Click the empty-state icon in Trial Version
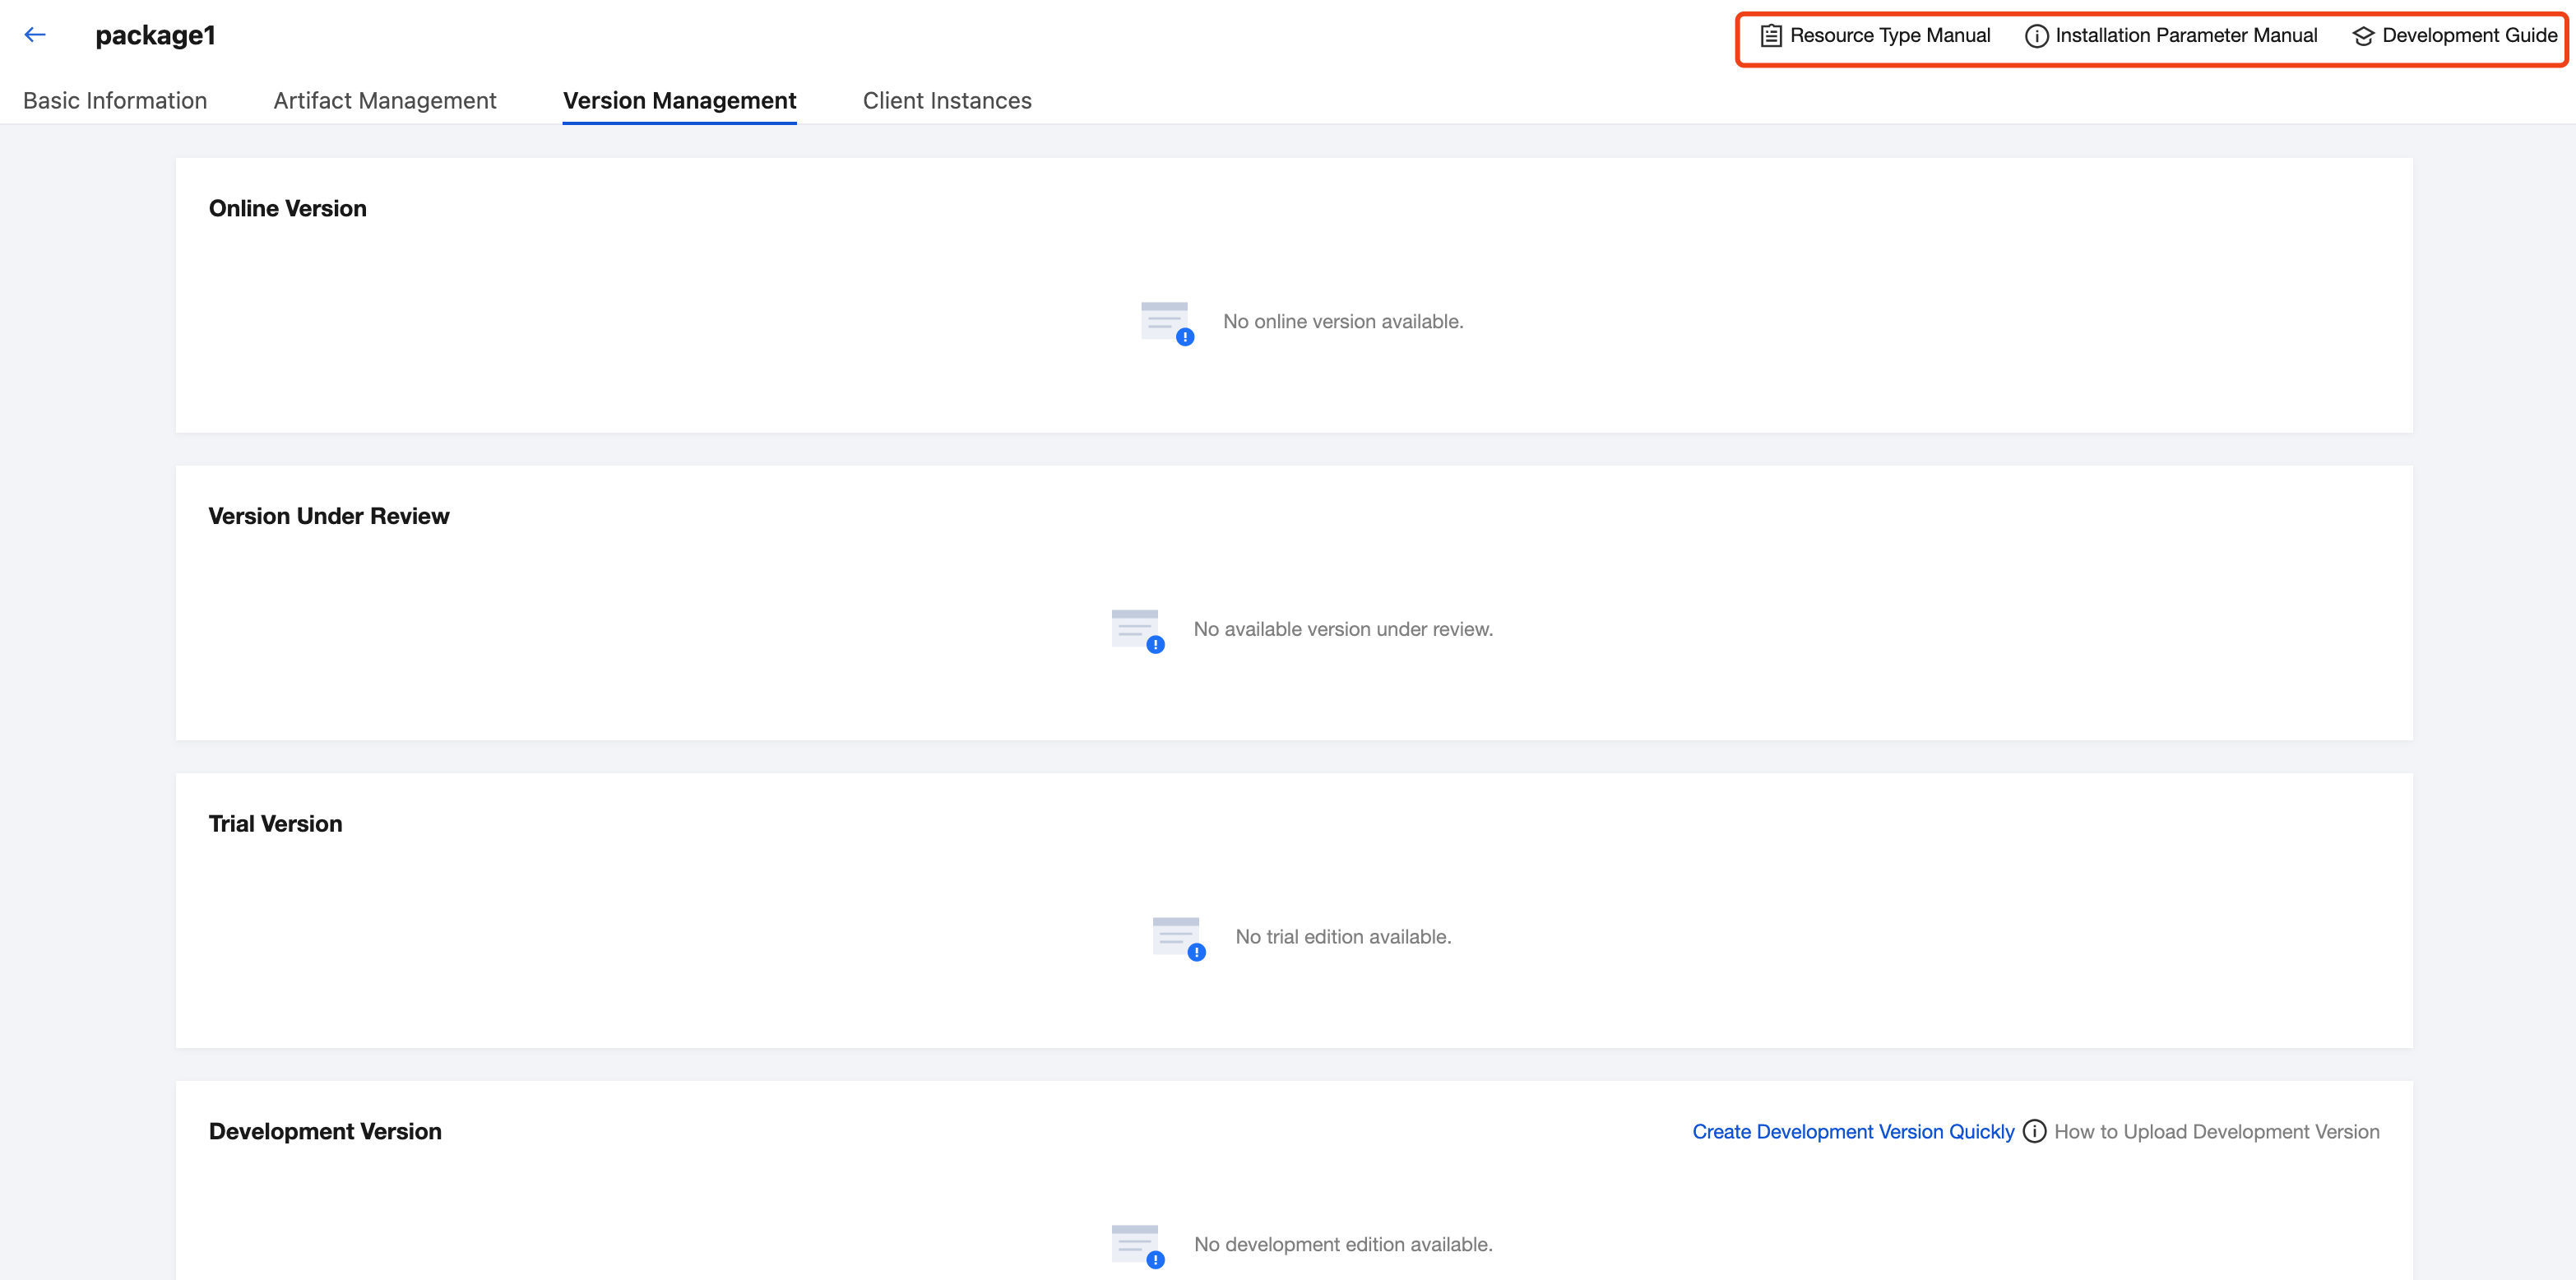Screen dimensions: 2576x1280 [1178, 937]
